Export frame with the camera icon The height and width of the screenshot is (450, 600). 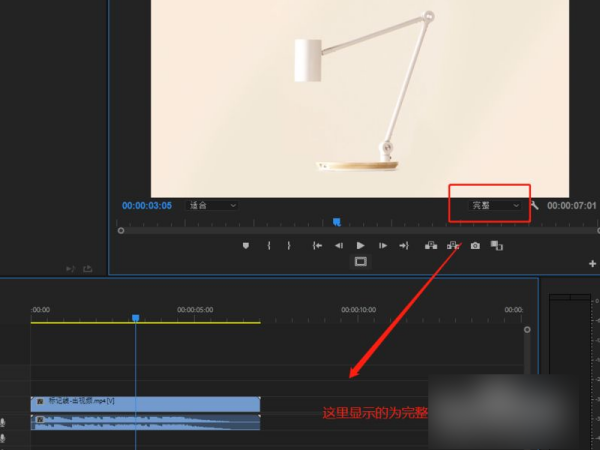475,245
